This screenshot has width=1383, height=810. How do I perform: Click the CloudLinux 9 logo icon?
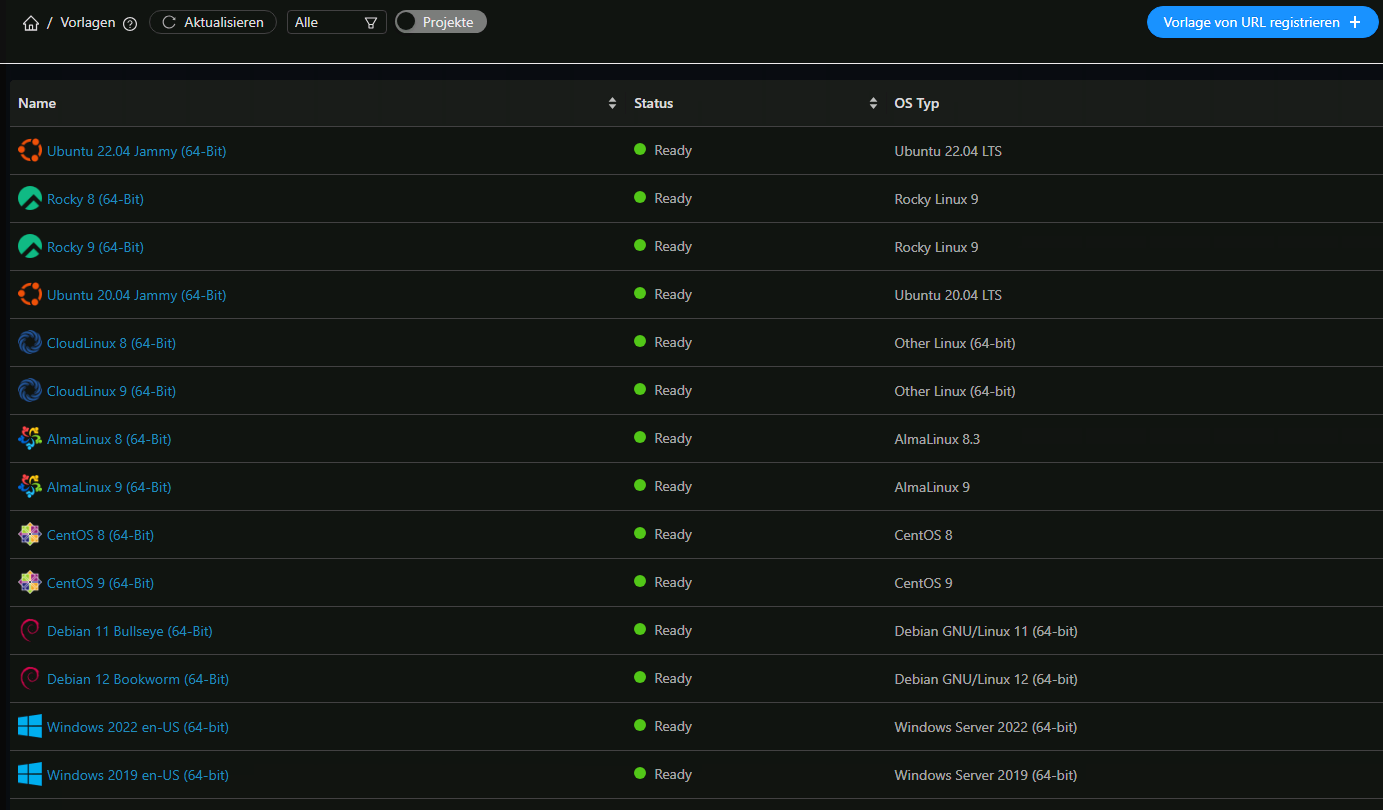pos(30,391)
